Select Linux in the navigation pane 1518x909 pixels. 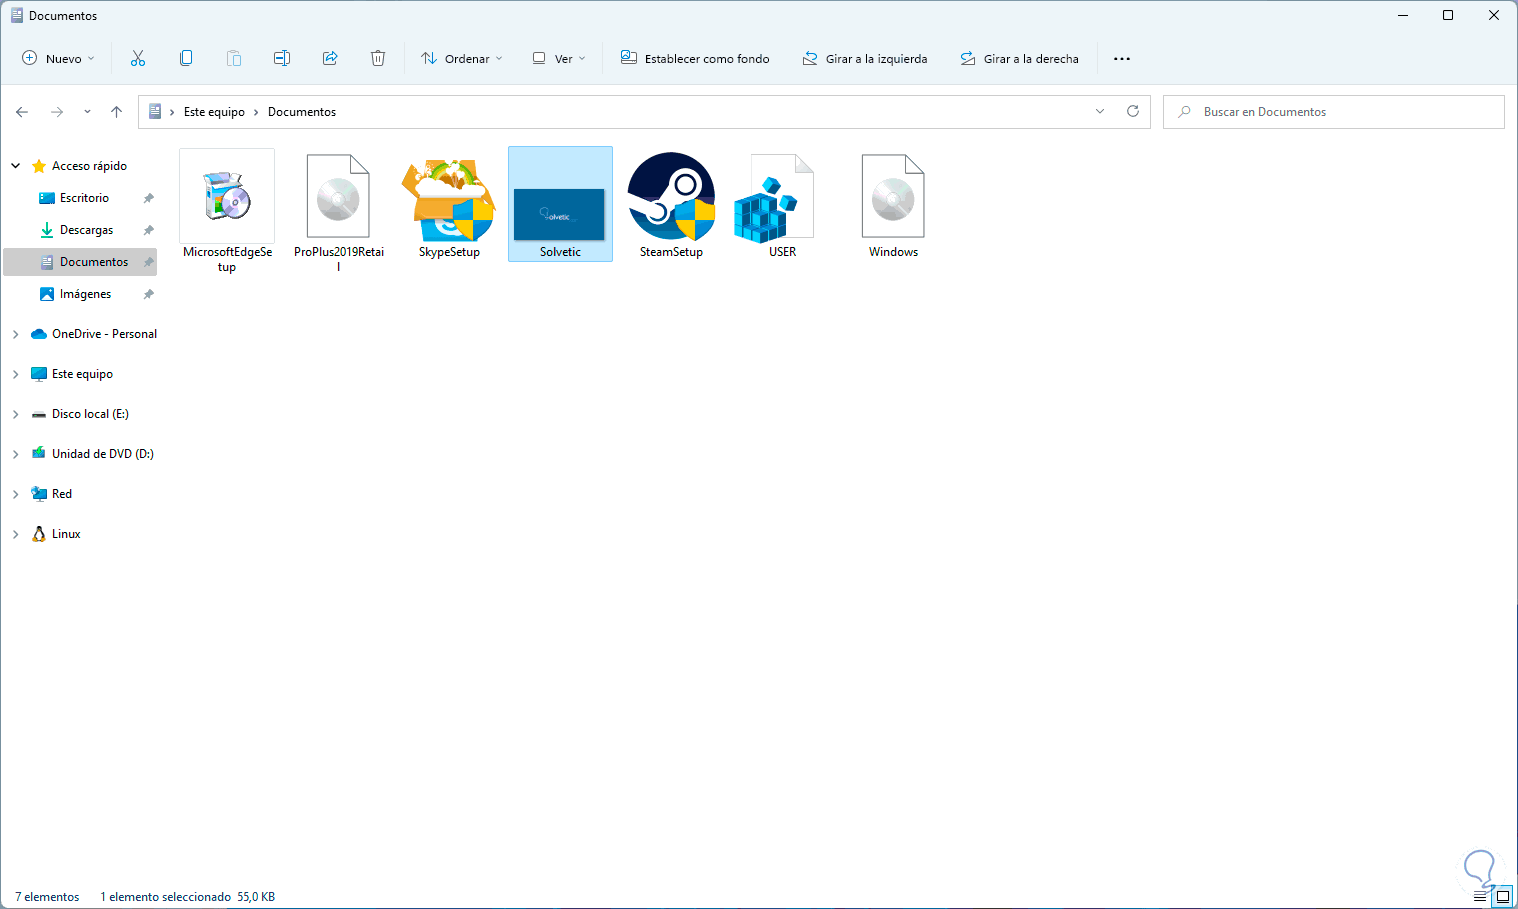click(66, 534)
